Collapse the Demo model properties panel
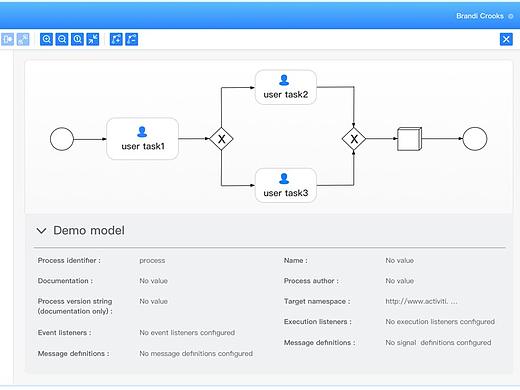520x390 pixels. pos(41,231)
